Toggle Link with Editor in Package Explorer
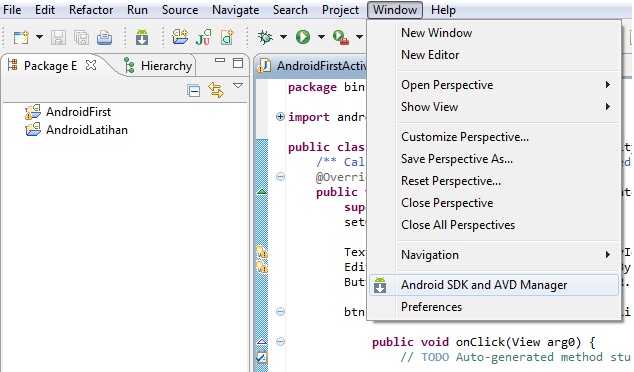 click(216, 90)
